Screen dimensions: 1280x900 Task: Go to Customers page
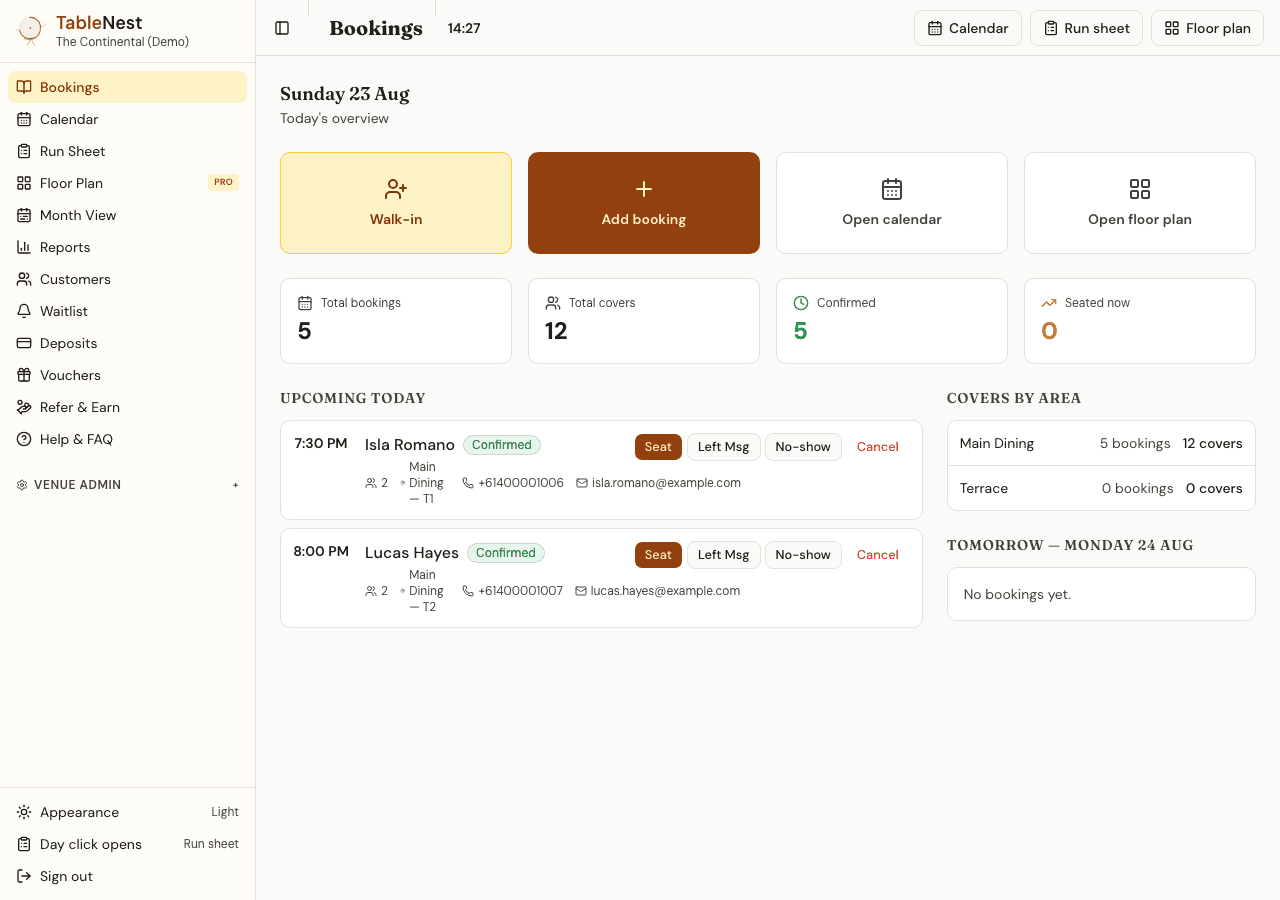pos(127,279)
